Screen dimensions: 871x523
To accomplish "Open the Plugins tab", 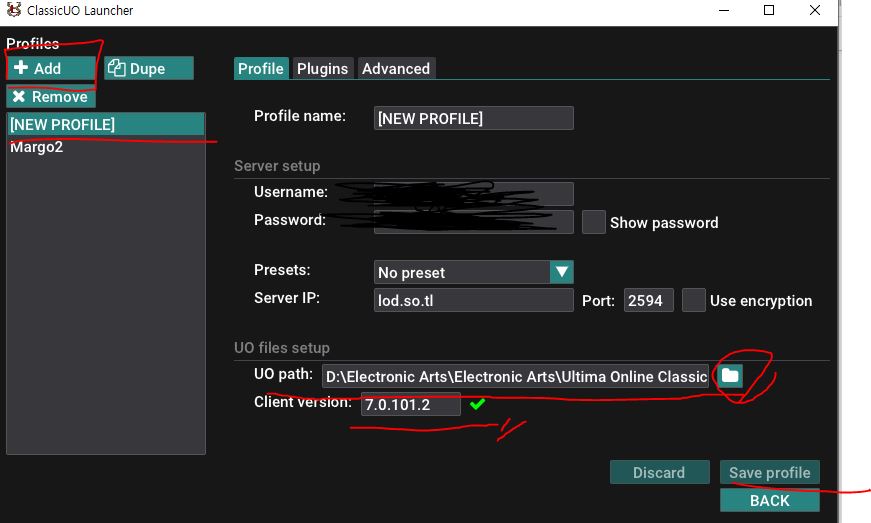I will 323,68.
